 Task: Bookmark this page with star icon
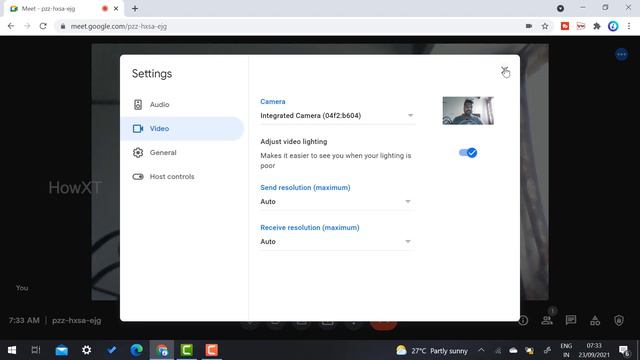[x=545, y=26]
